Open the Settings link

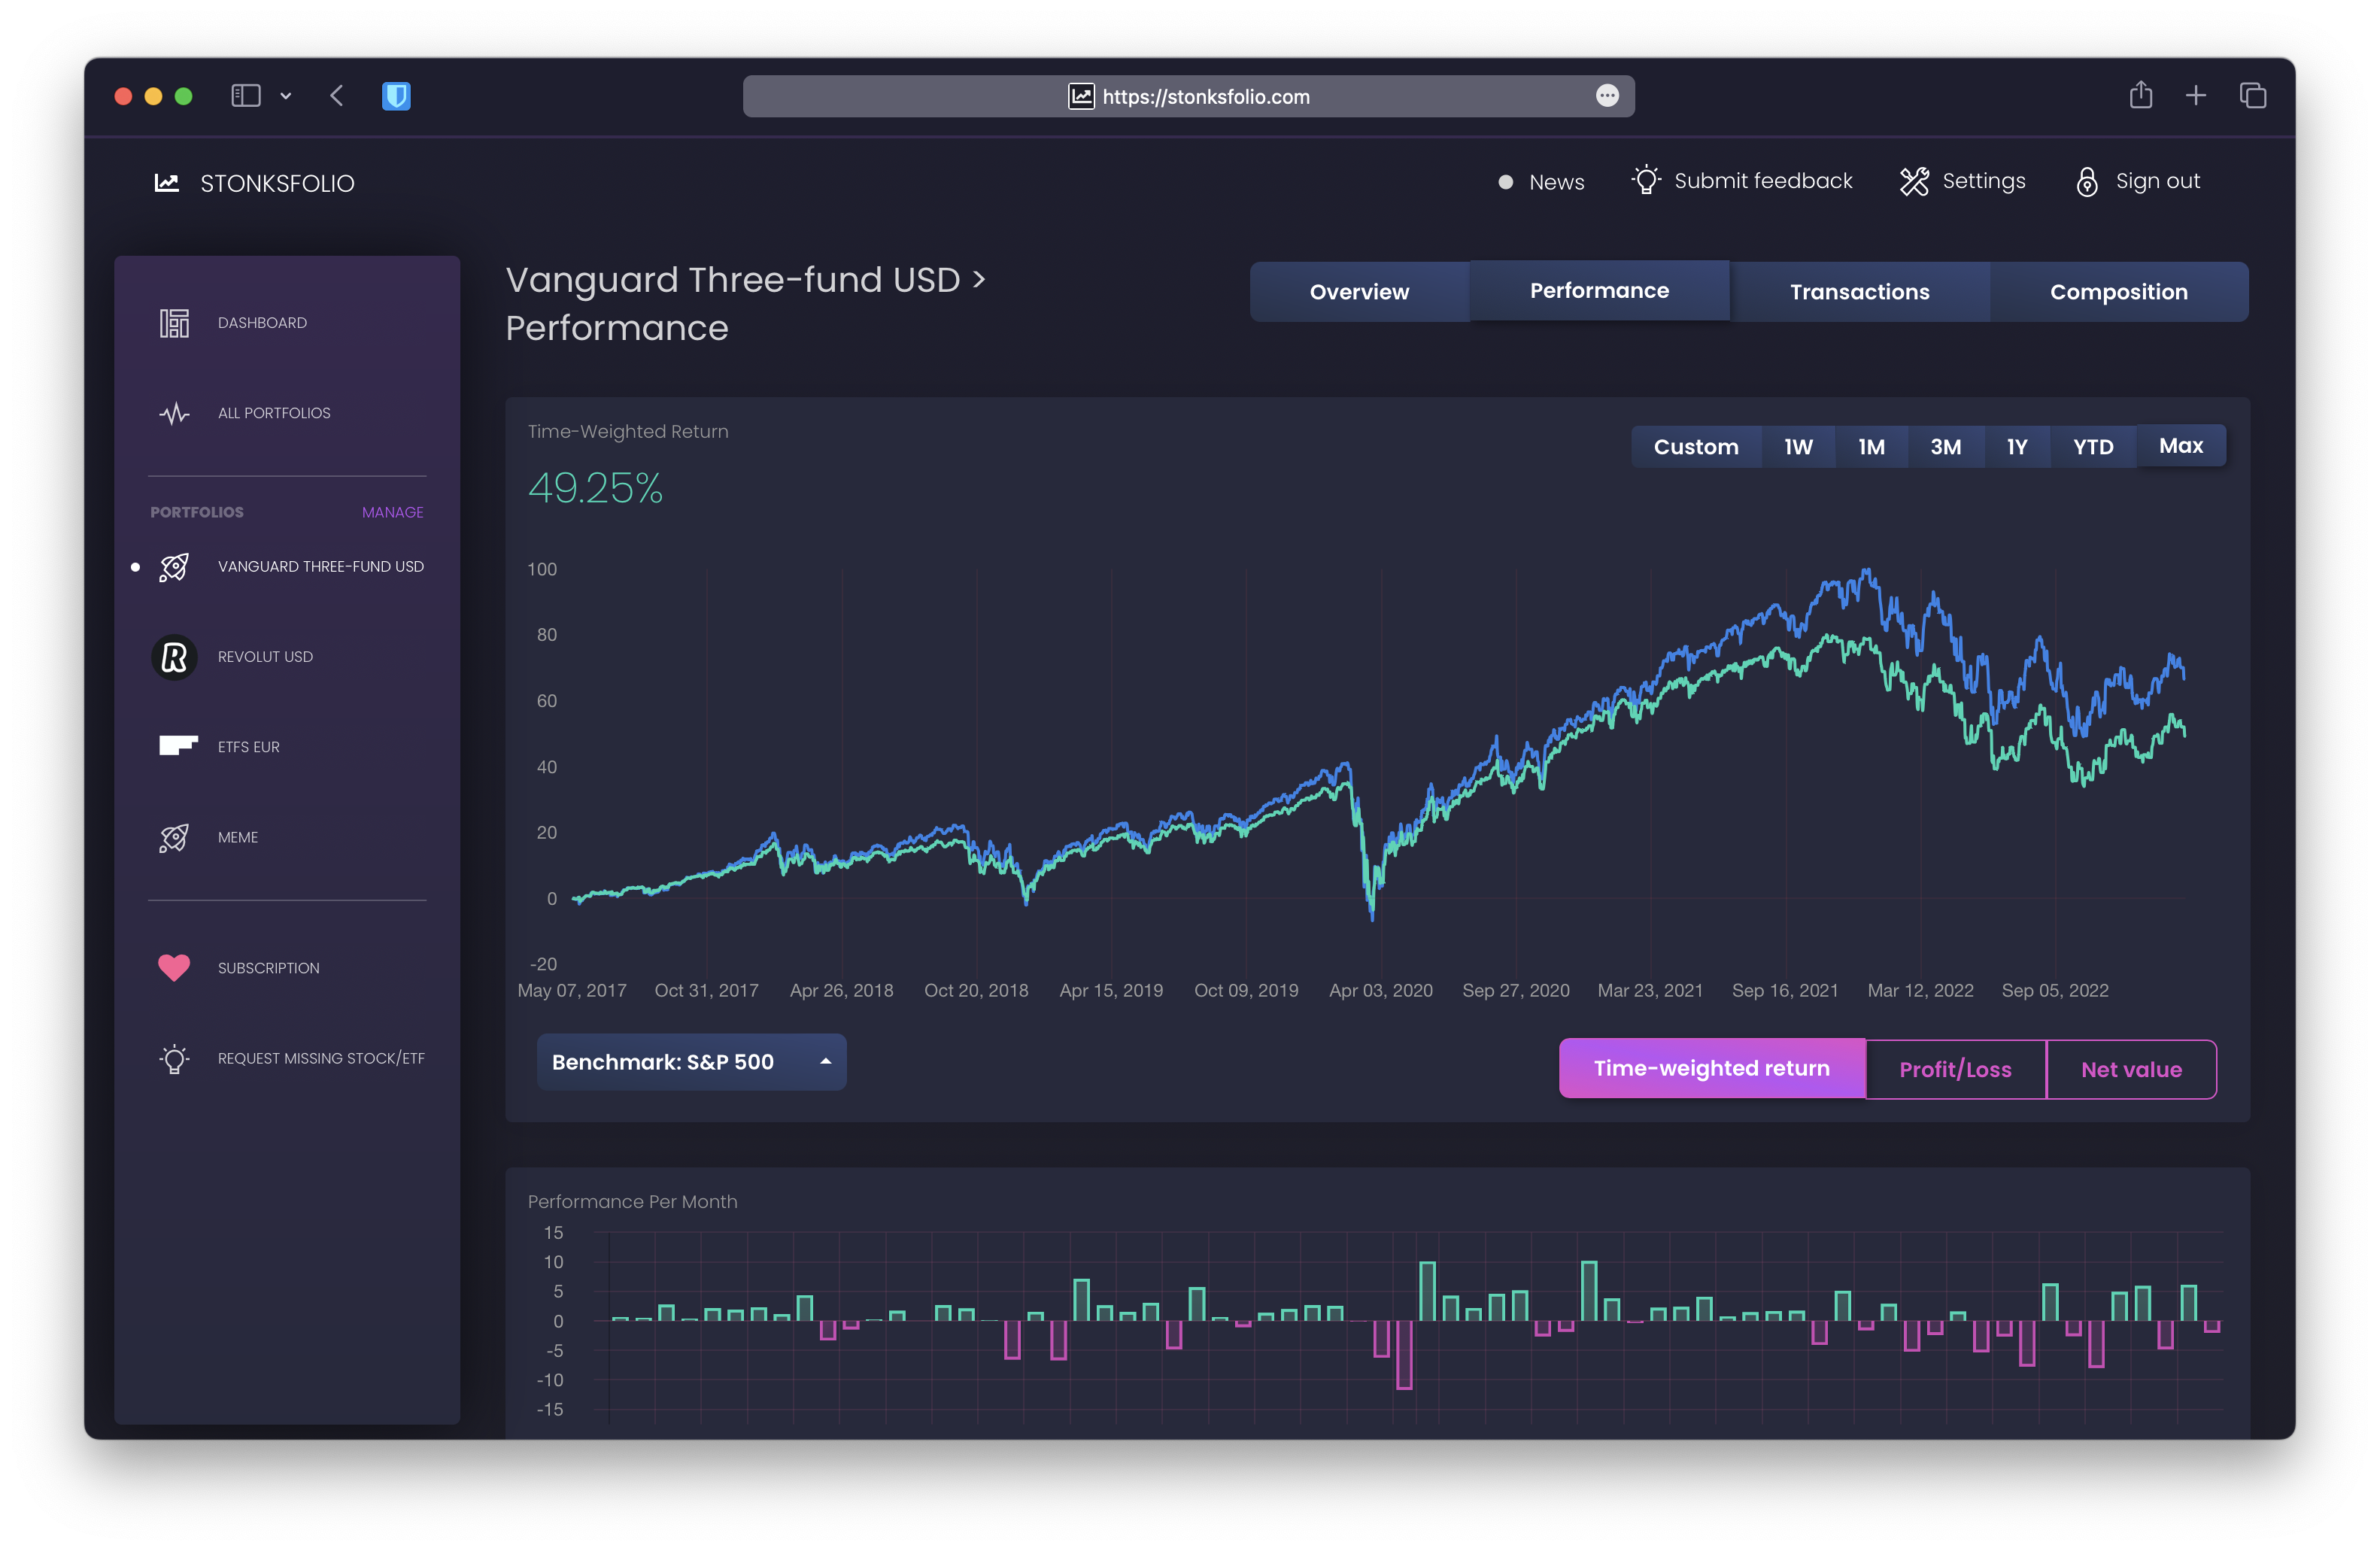click(1983, 181)
